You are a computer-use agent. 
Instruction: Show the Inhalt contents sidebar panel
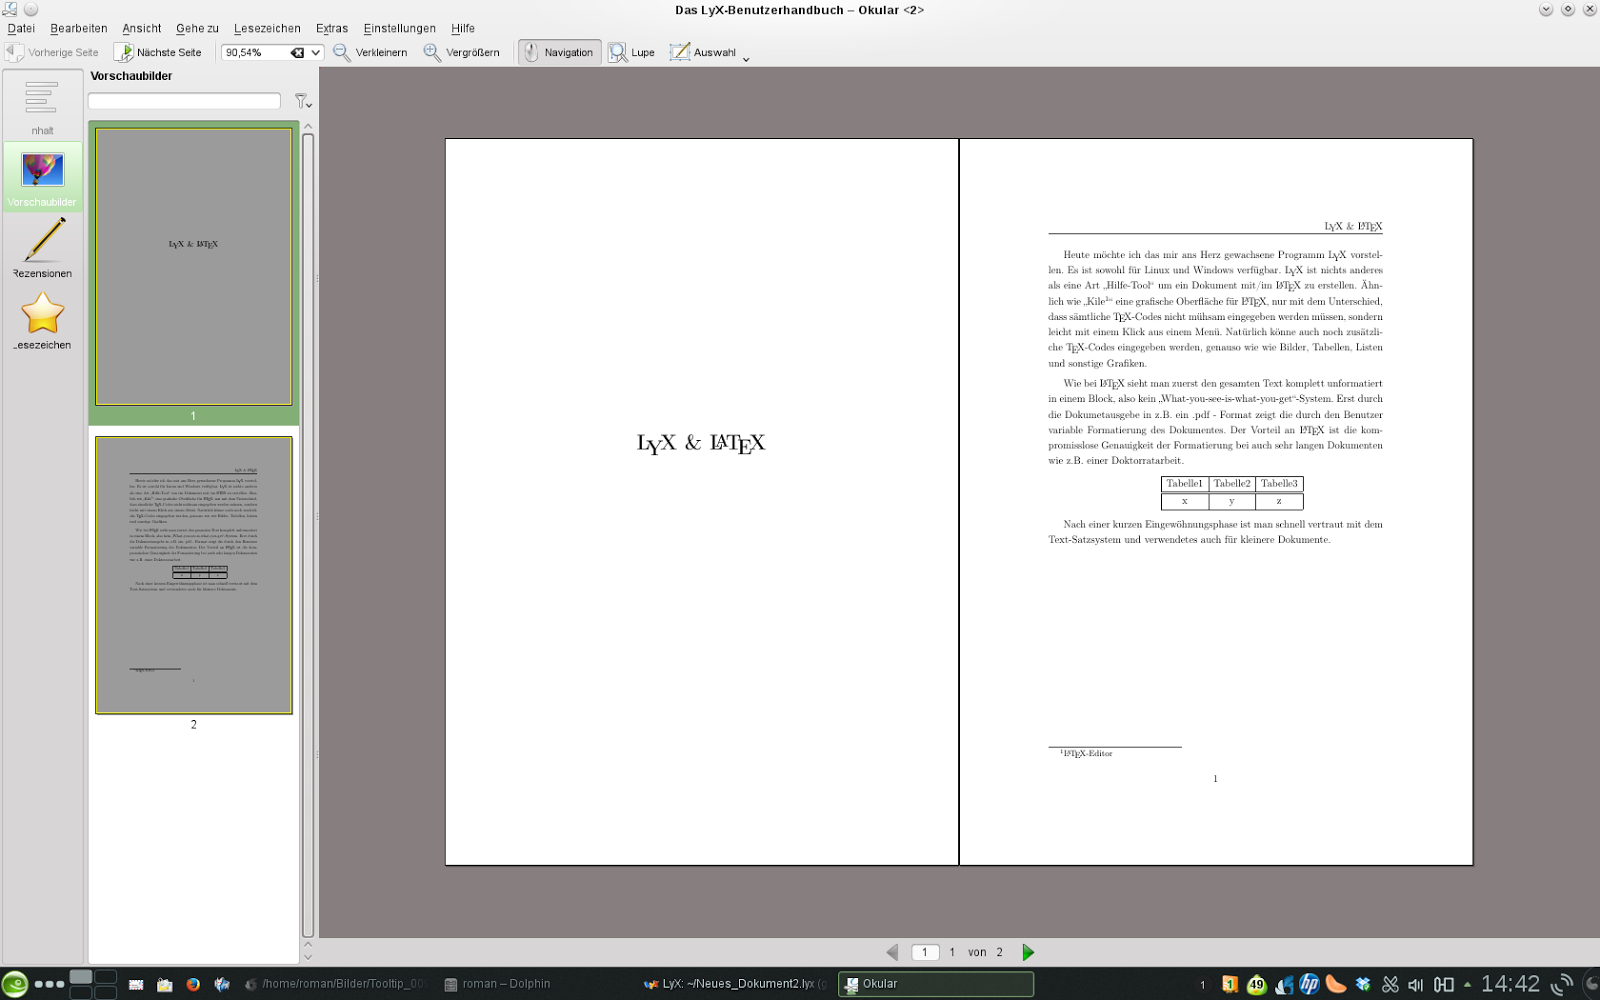pyautogui.click(x=42, y=106)
